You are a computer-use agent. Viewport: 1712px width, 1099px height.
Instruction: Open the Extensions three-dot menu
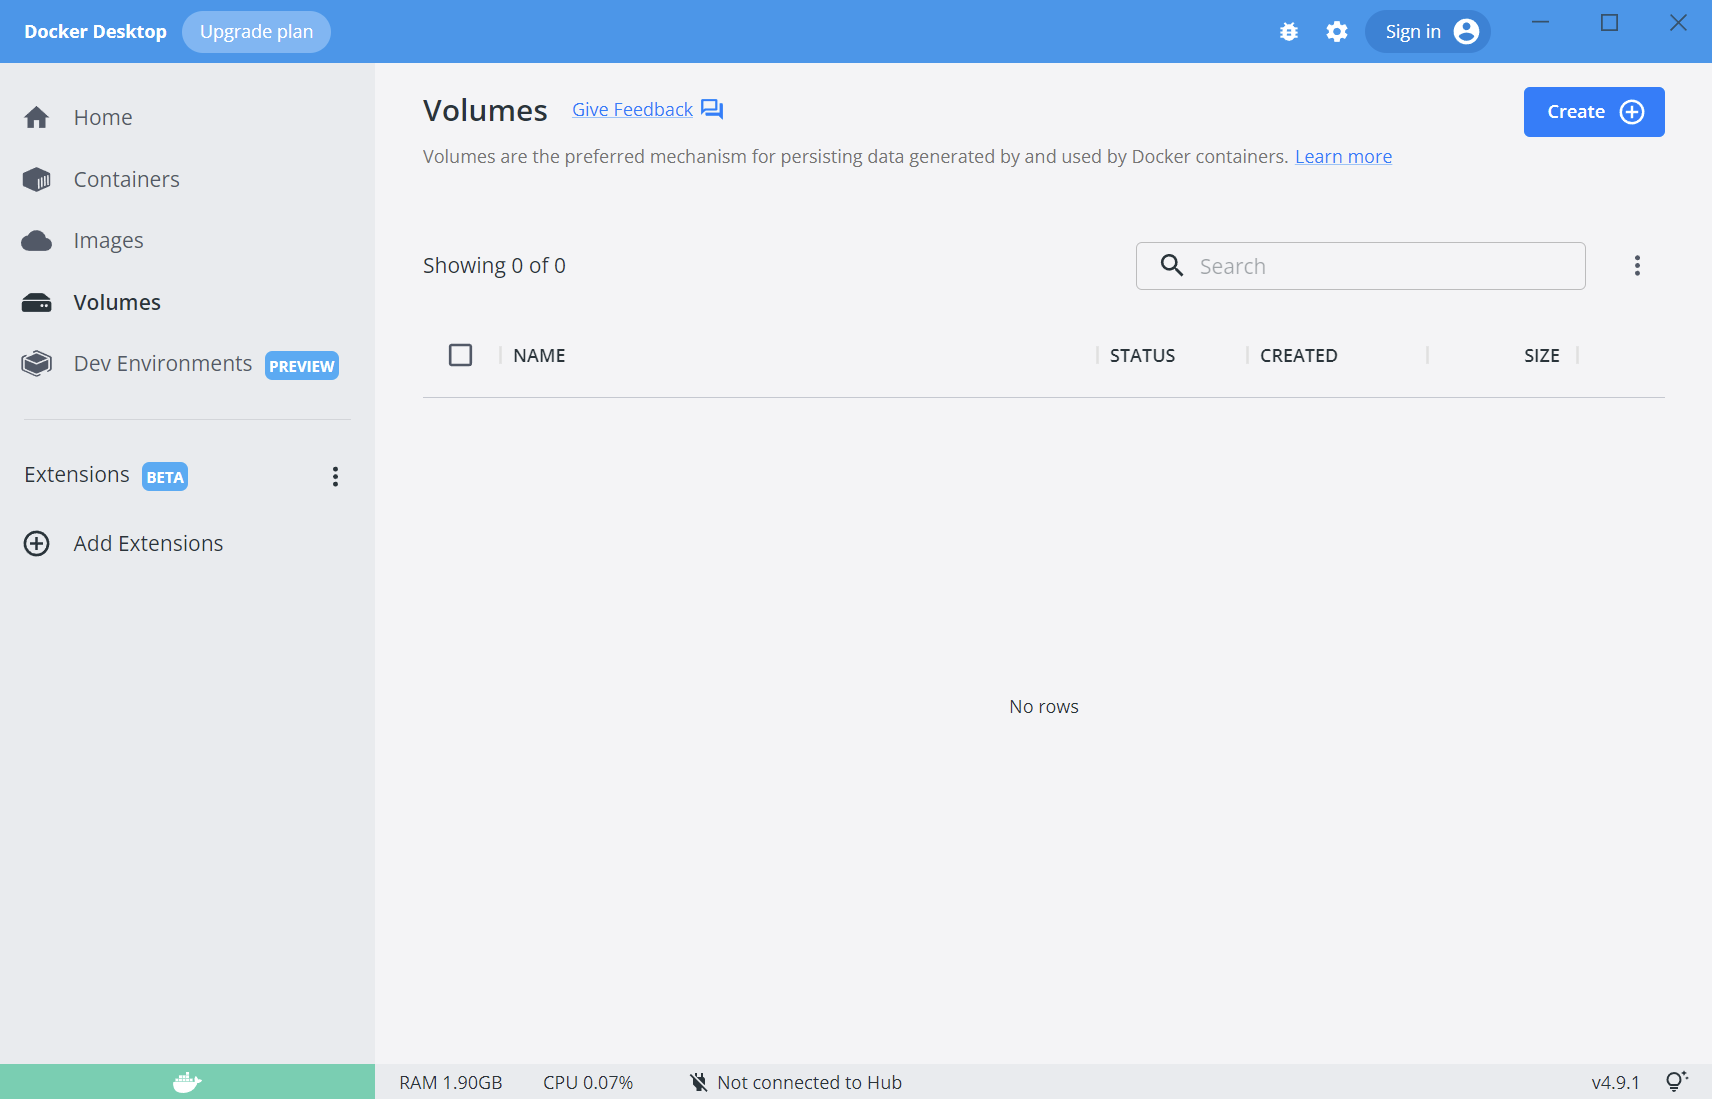[336, 477]
